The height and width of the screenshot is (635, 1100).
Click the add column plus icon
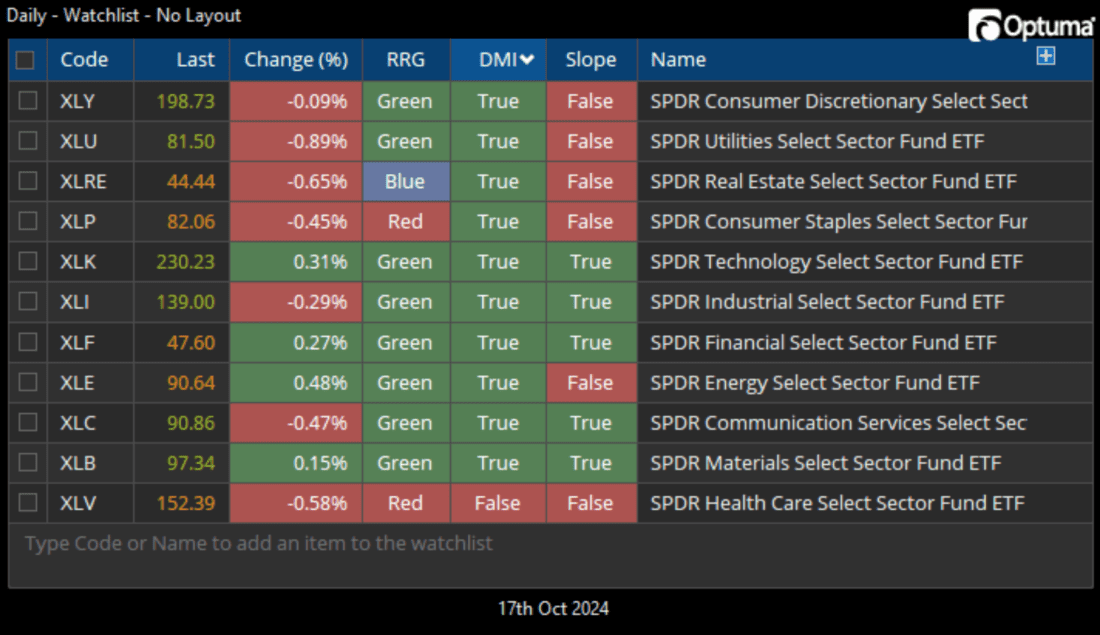(x=1045, y=56)
